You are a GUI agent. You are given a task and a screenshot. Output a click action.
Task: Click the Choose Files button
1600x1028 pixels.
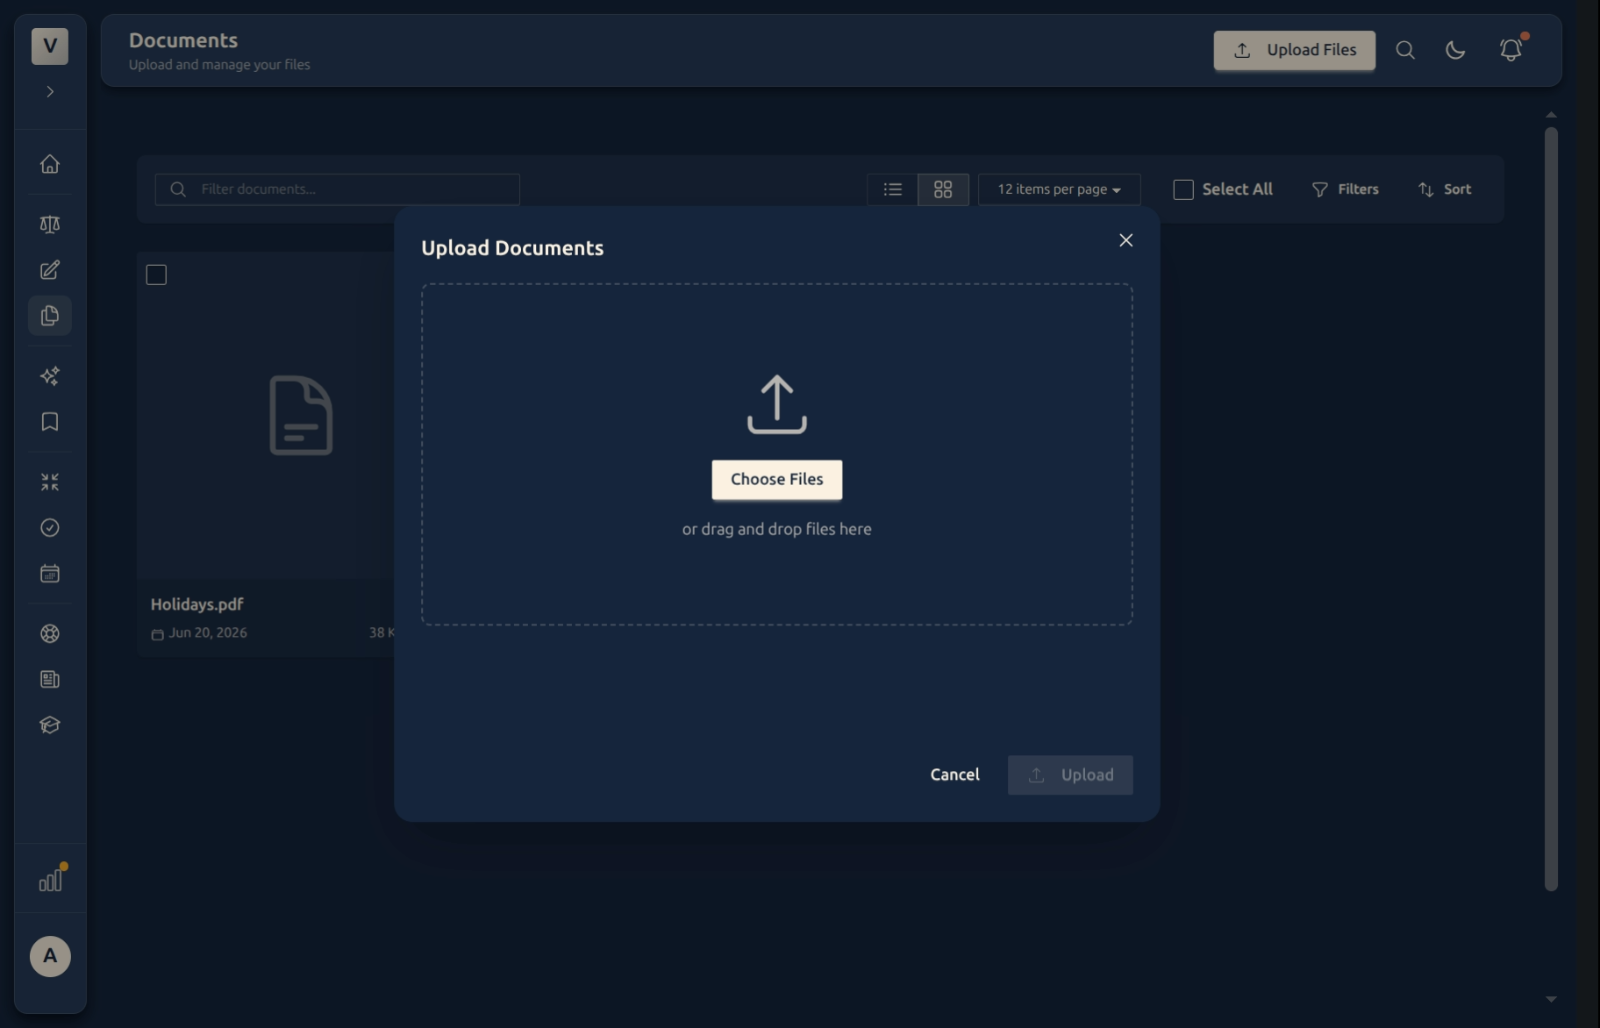click(x=777, y=480)
